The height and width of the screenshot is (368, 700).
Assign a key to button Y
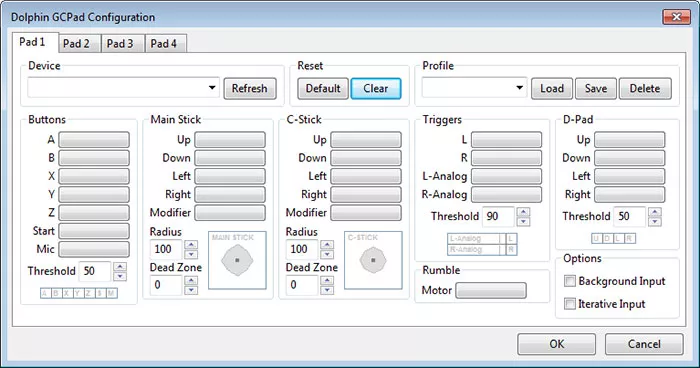[x=94, y=195]
